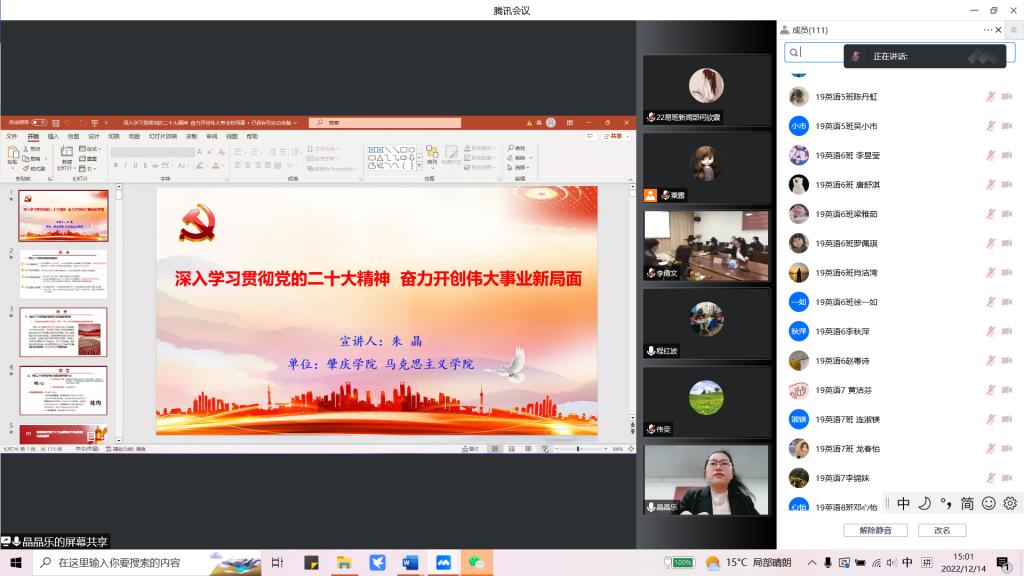This screenshot has height=576, width=1024.
Task: Open the 设计 (Design) ribbon tab in PowerPoint
Action: [x=93, y=136]
